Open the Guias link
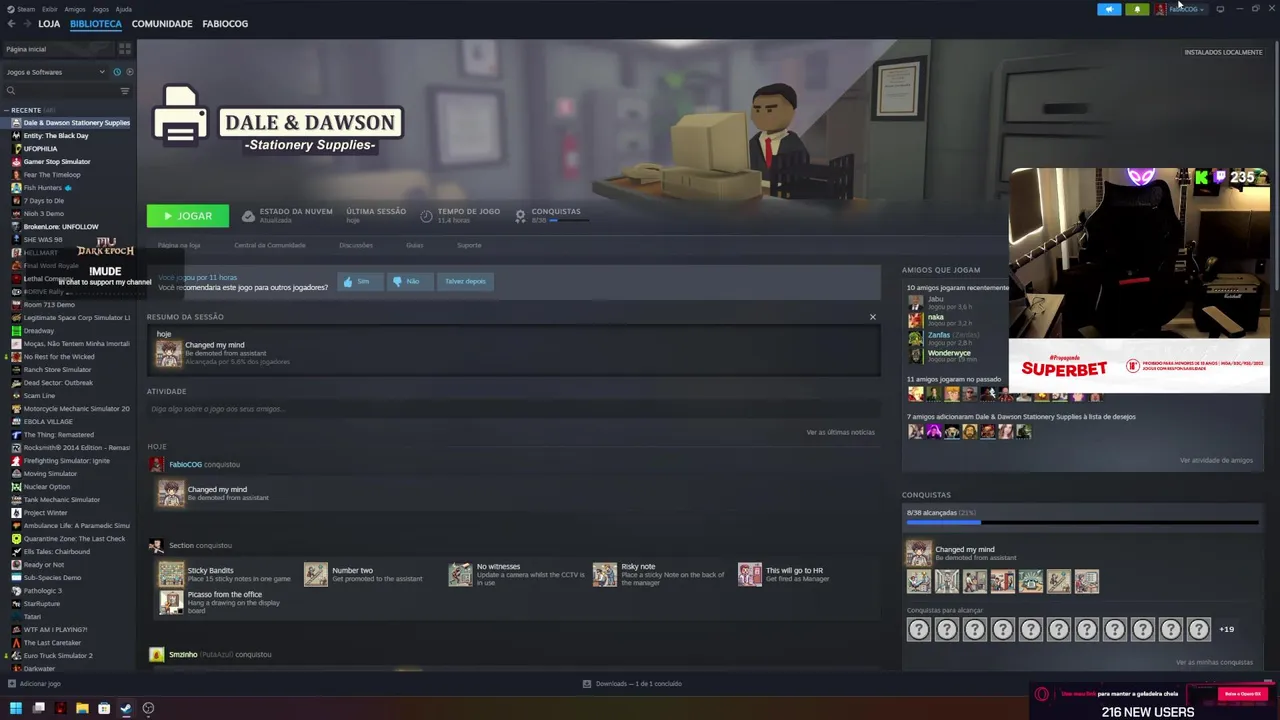Screen dimensions: 1280x720 click(414, 245)
